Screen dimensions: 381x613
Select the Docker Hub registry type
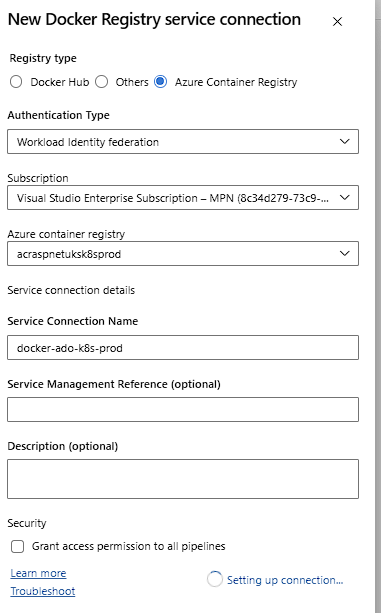[16, 82]
